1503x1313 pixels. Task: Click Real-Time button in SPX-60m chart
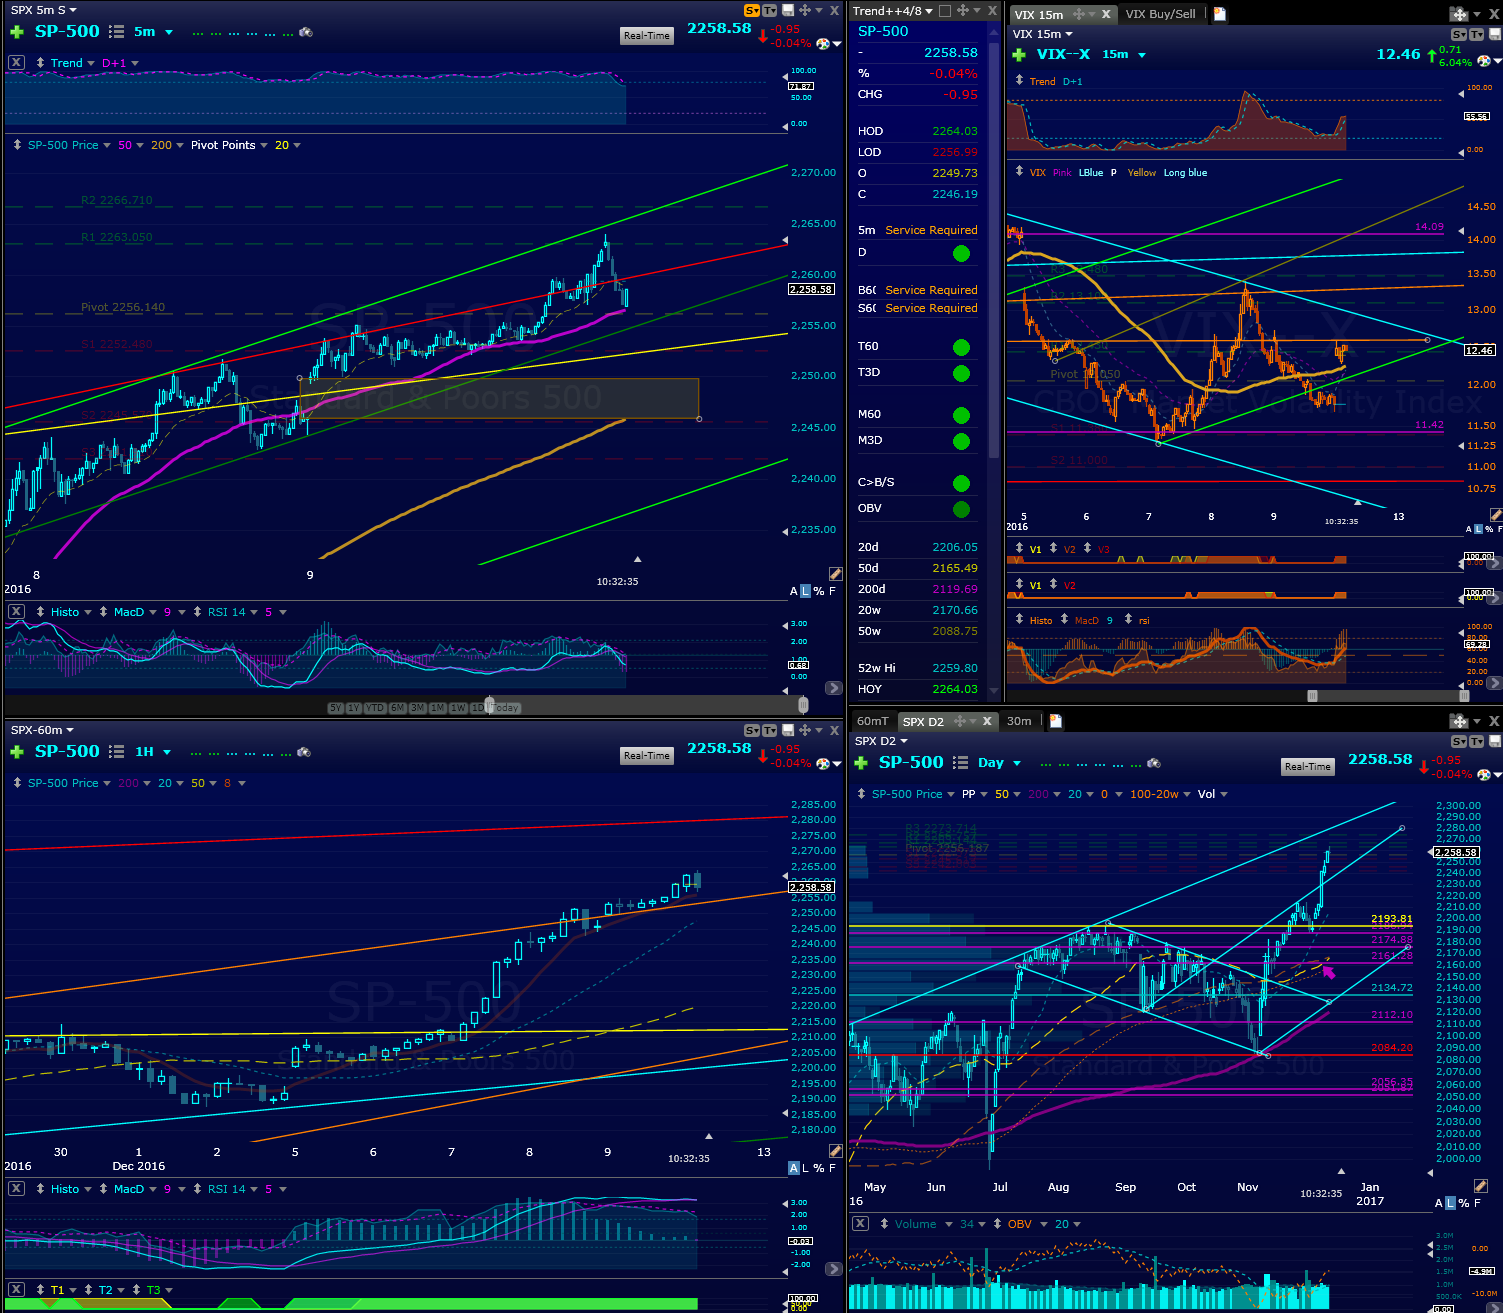point(647,756)
